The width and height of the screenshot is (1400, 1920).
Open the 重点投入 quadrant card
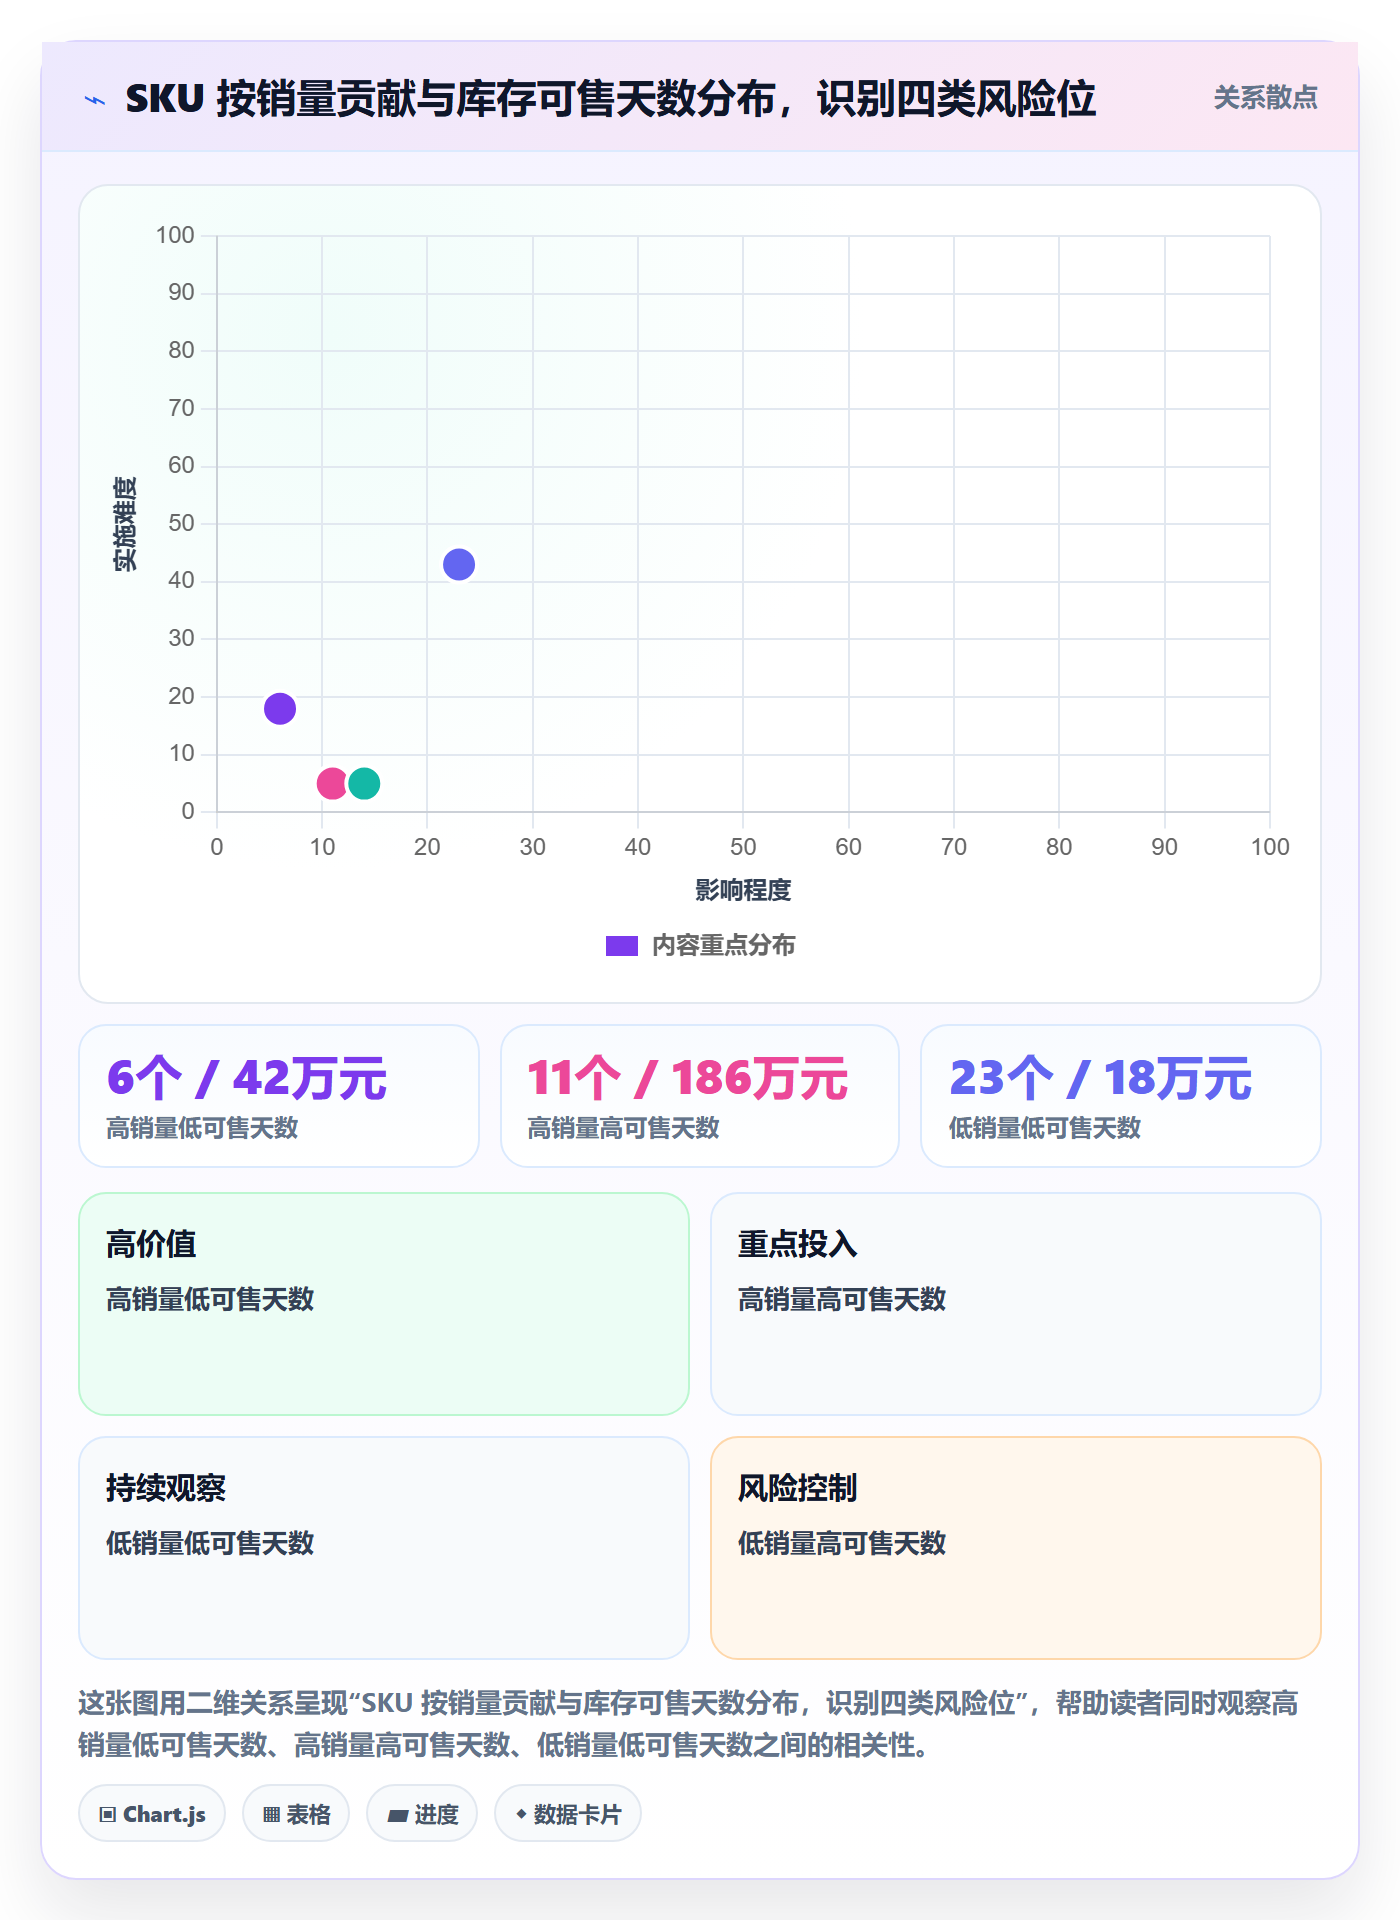point(1016,1304)
